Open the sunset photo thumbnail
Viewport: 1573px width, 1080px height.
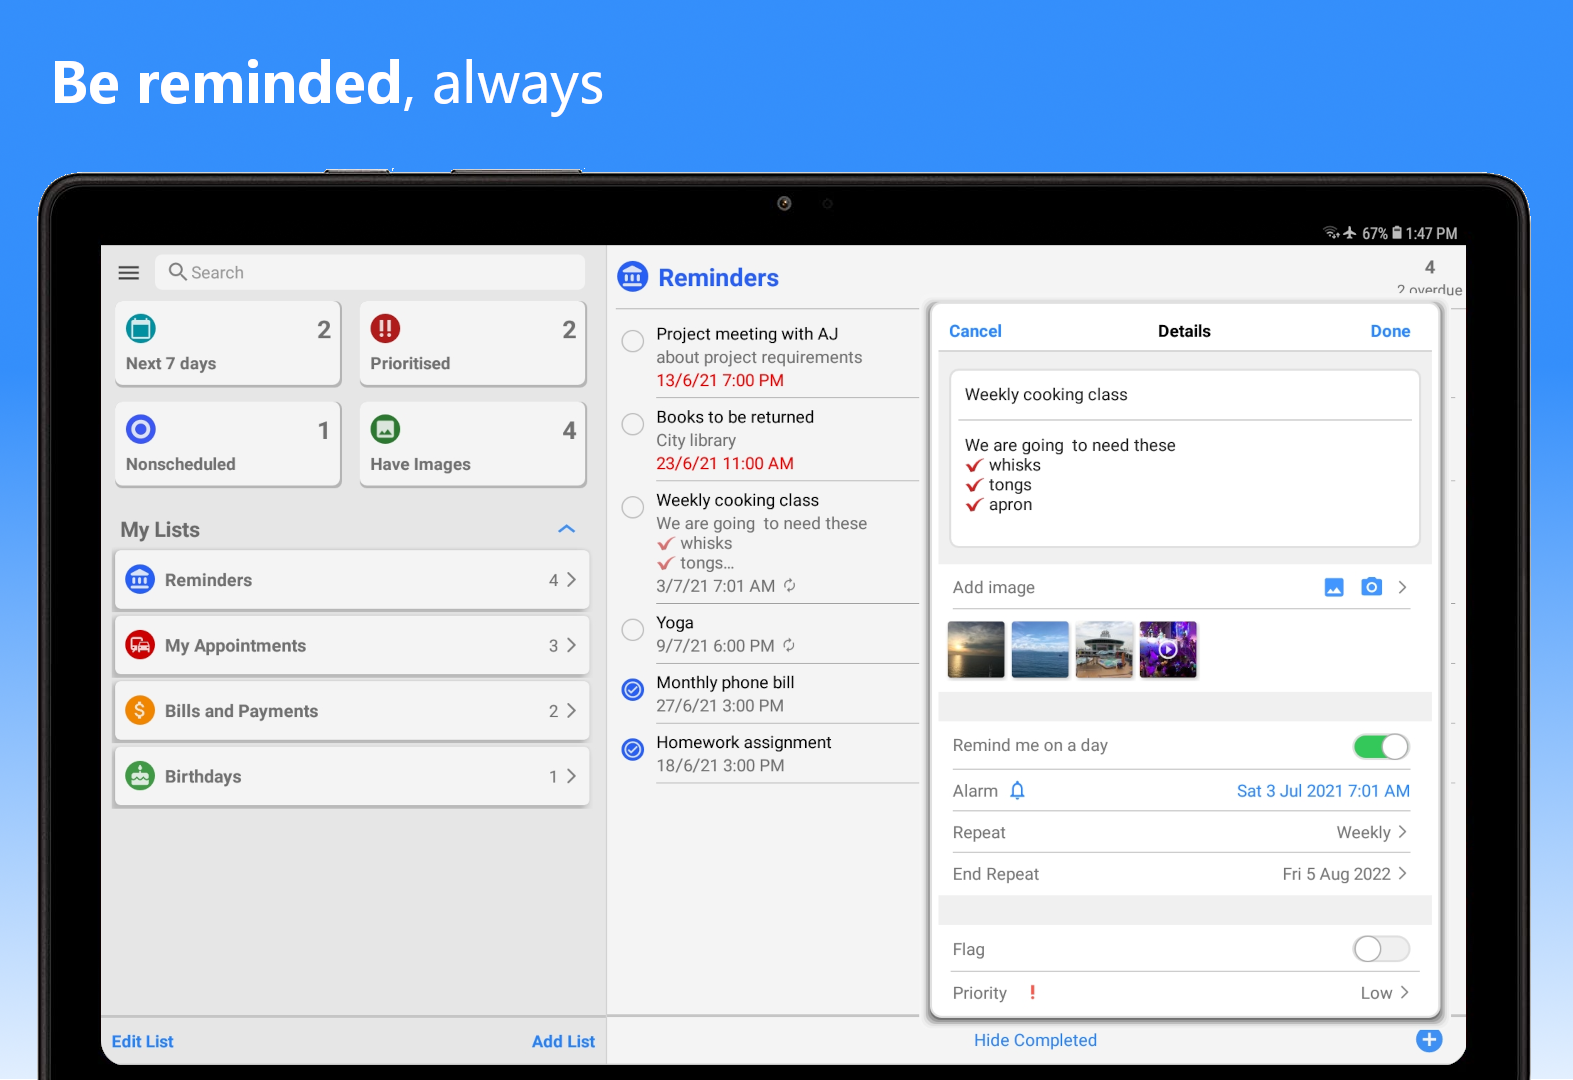coord(976,650)
